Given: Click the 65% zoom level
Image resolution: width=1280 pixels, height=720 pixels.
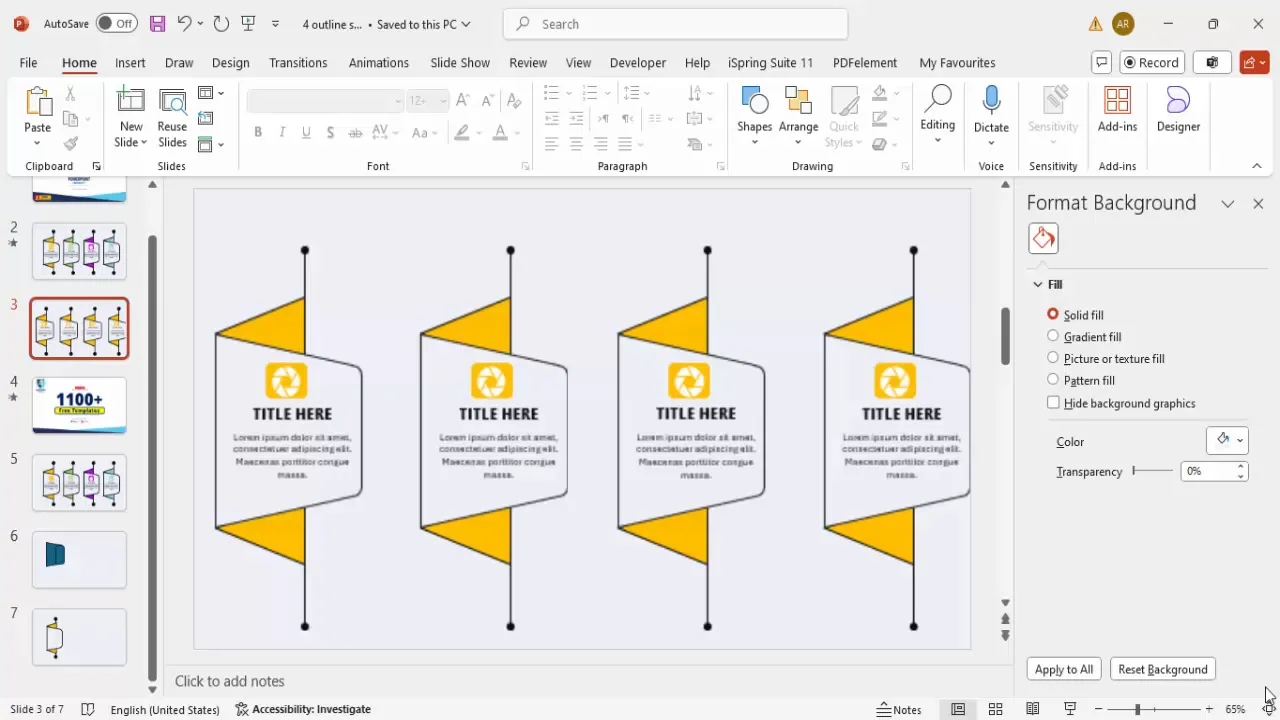Looking at the screenshot, I should (1235, 709).
